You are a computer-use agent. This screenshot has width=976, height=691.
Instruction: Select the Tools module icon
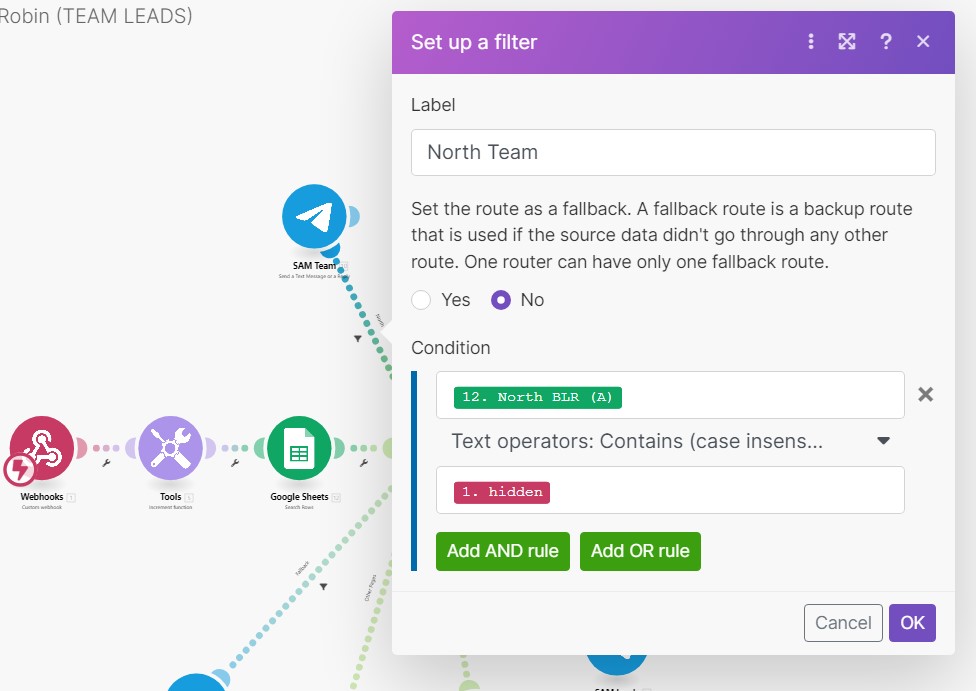click(170, 447)
